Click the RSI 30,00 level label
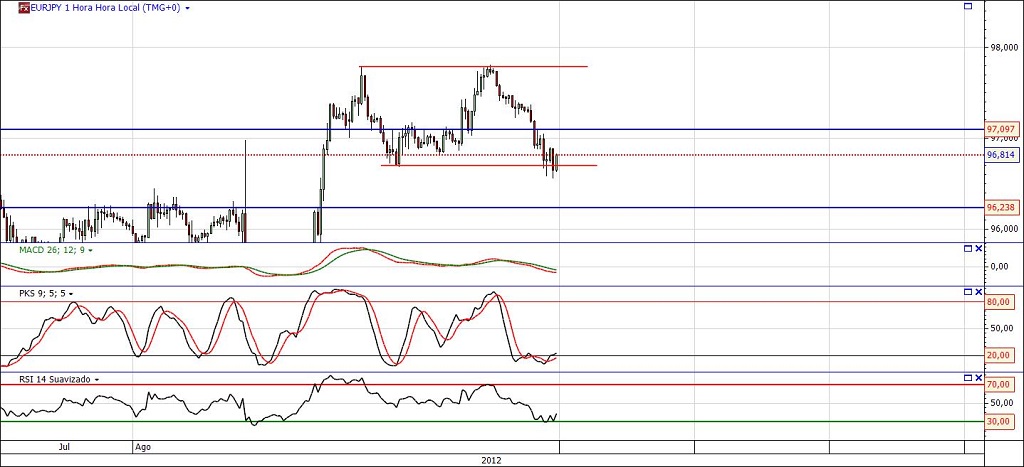The height and width of the screenshot is (467, 1024). [x=1001, y=421]
